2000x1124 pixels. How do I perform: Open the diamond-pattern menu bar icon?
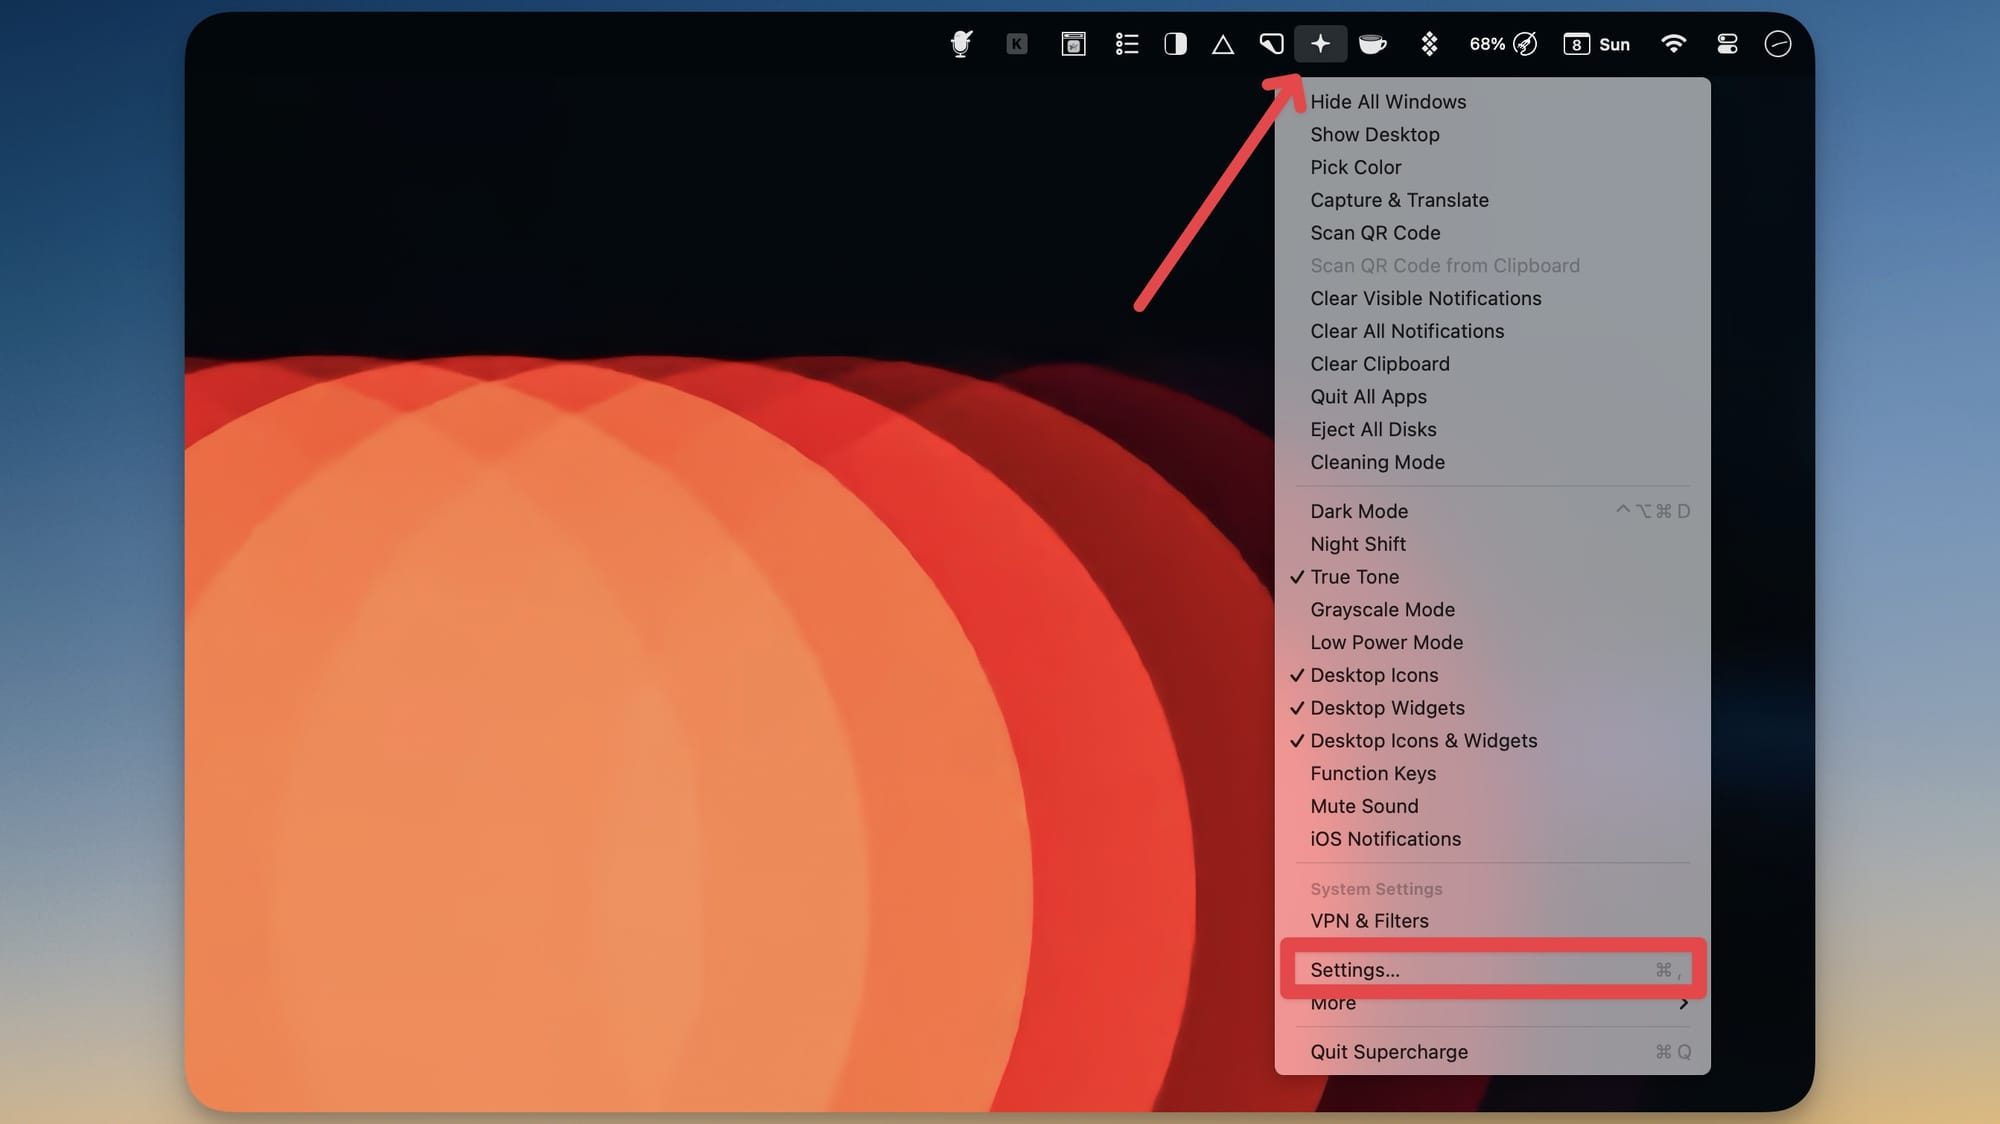click(1429, 44)
